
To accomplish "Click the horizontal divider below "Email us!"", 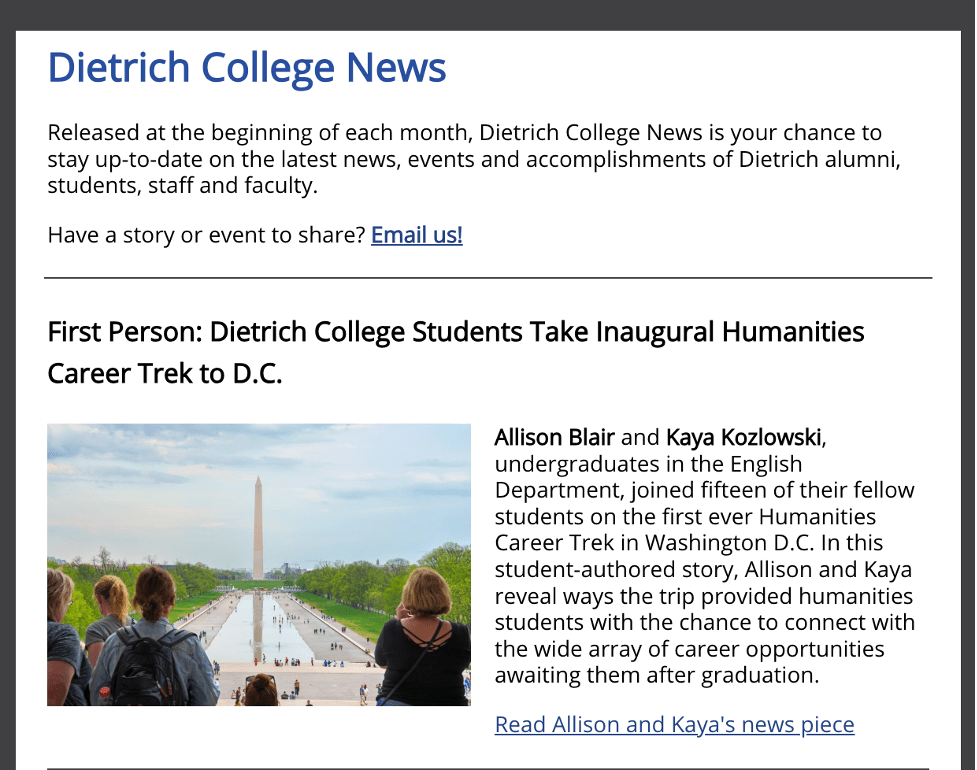I will [x=488, y=278].
